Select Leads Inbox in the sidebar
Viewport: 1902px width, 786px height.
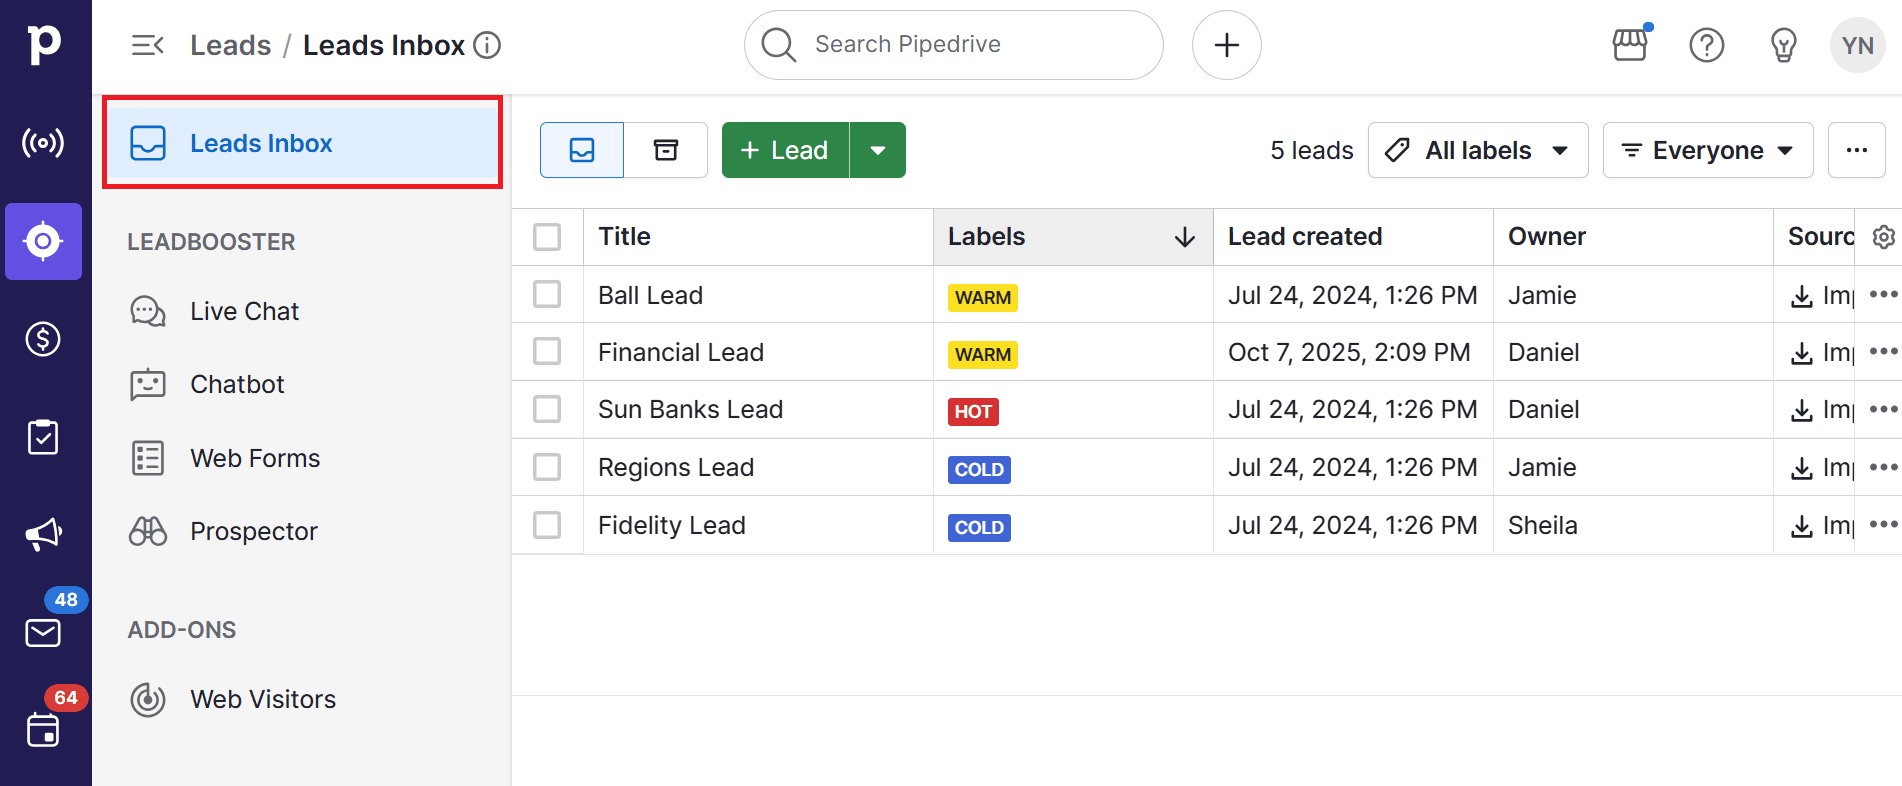click(302, 143)
